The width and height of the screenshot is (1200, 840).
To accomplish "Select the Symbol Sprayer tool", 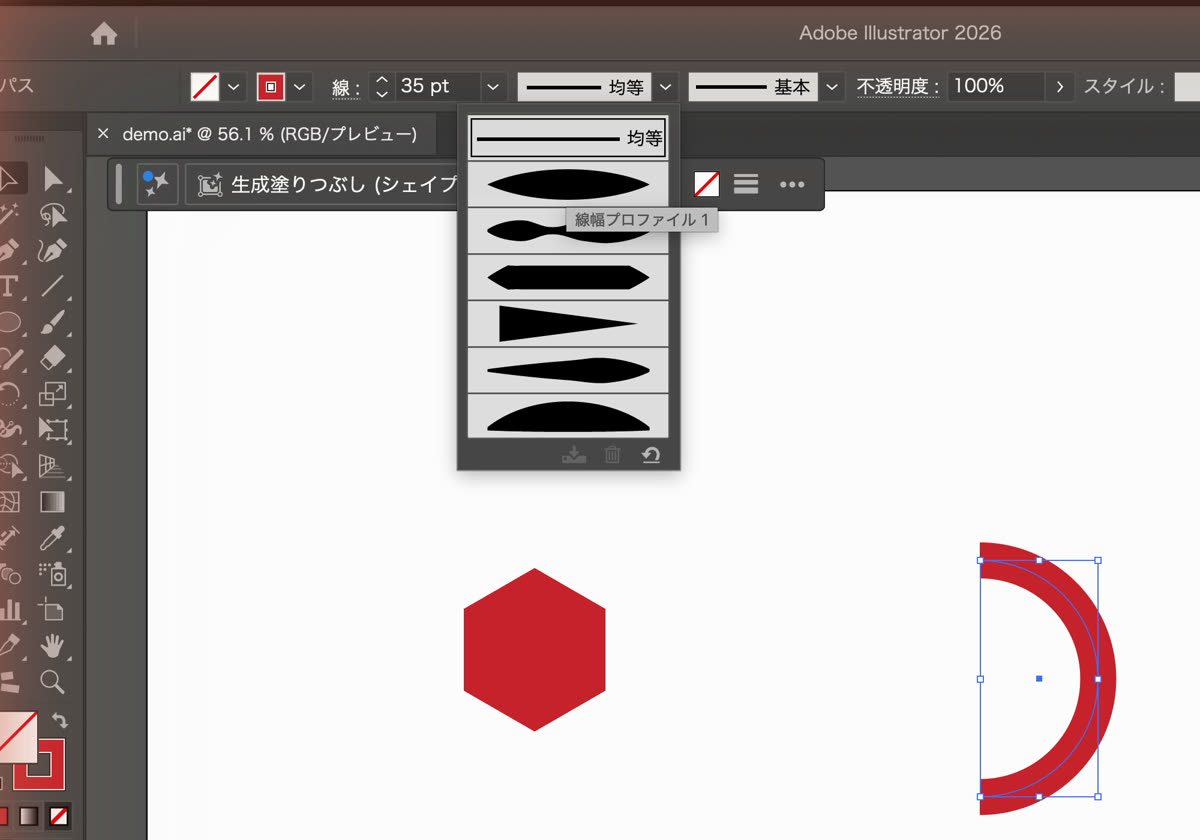I will point(53,574).
